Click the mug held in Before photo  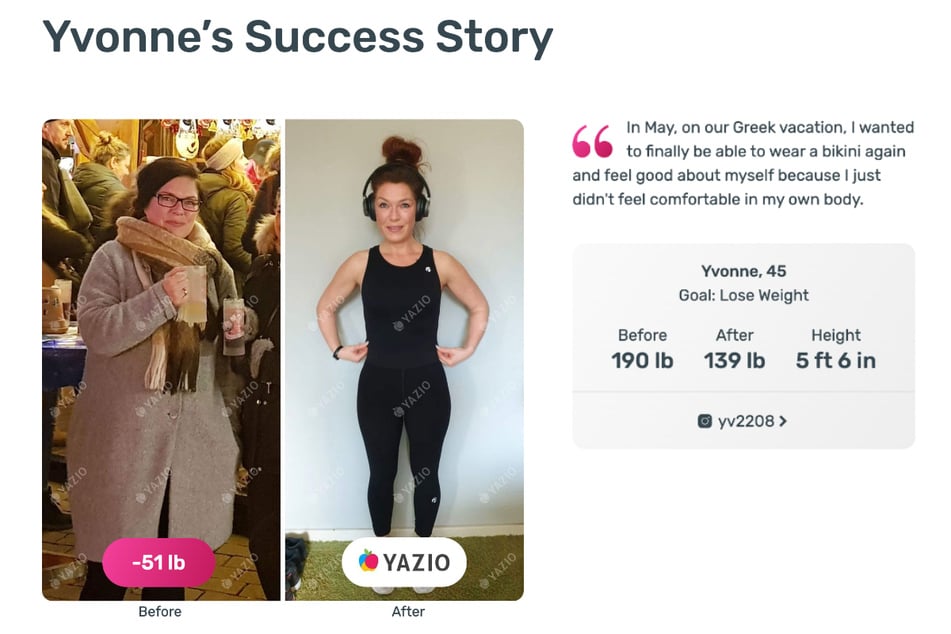click(193, 294)
